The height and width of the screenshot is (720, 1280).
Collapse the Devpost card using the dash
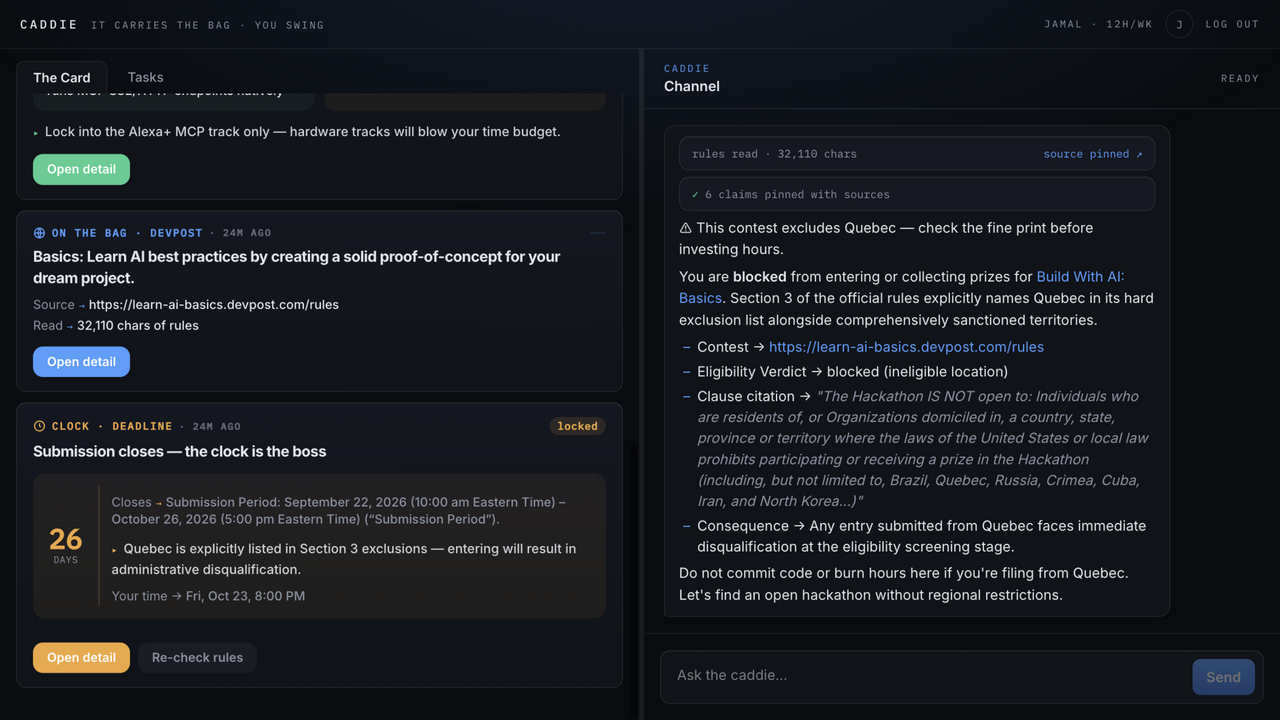[x=597, y=233]
